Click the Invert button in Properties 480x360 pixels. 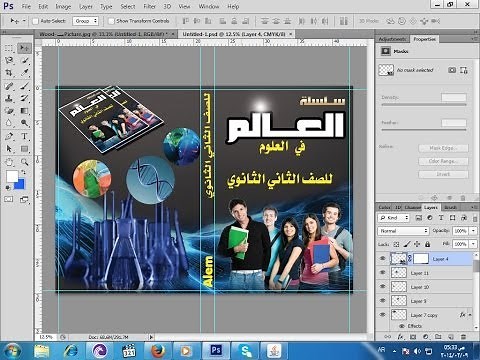tap(443, 174)
